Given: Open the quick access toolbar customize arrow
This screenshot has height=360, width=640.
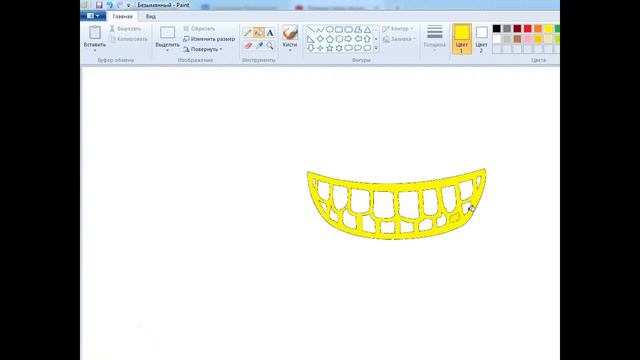Looking at the screenshot, I should point(129,6).
